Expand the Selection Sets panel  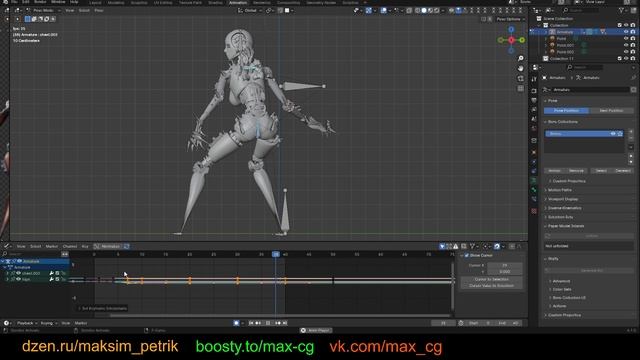(560, 217)
